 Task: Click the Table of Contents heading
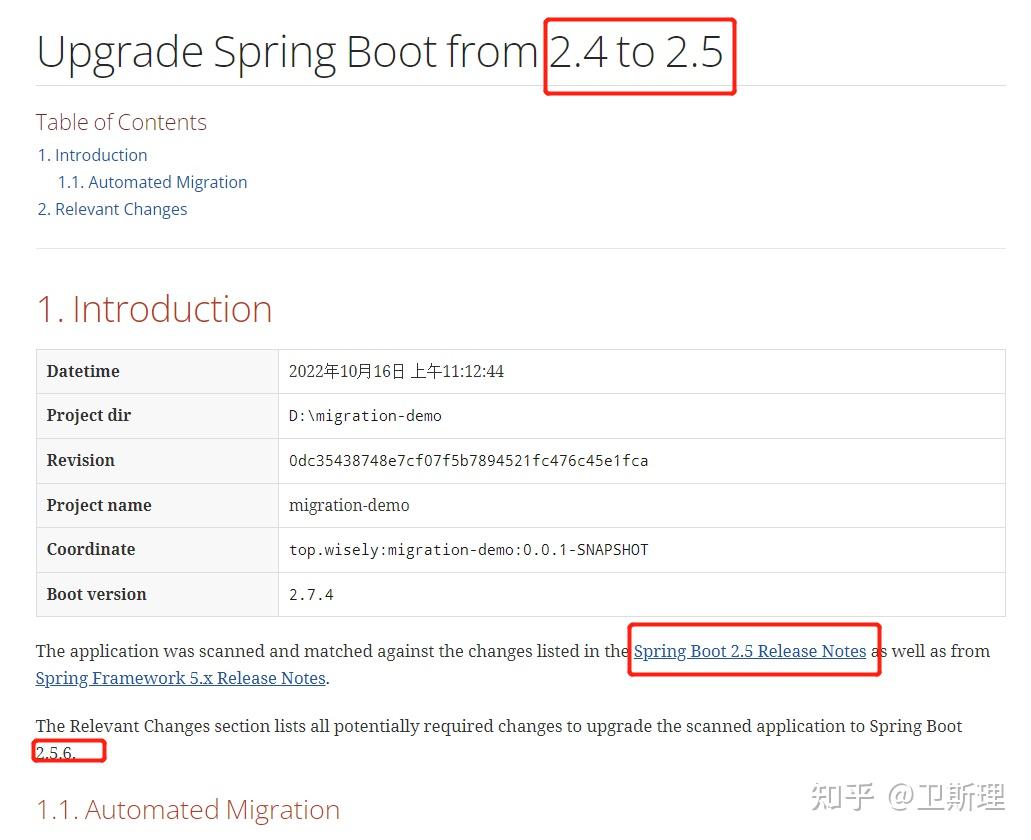[121, 122]
